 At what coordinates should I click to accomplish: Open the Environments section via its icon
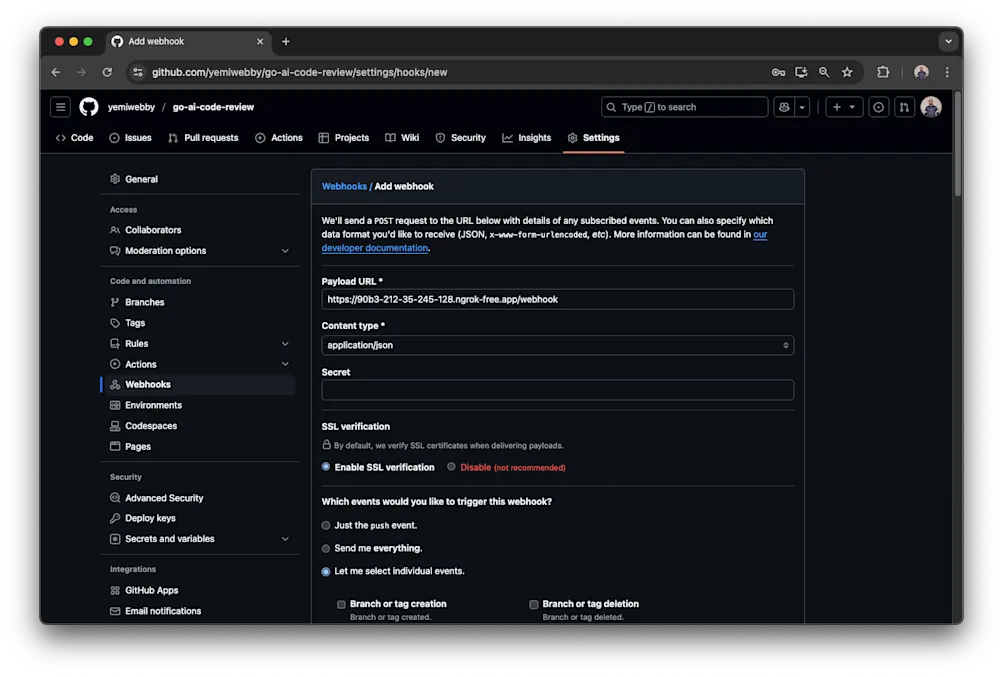click(x=118, y=405)
